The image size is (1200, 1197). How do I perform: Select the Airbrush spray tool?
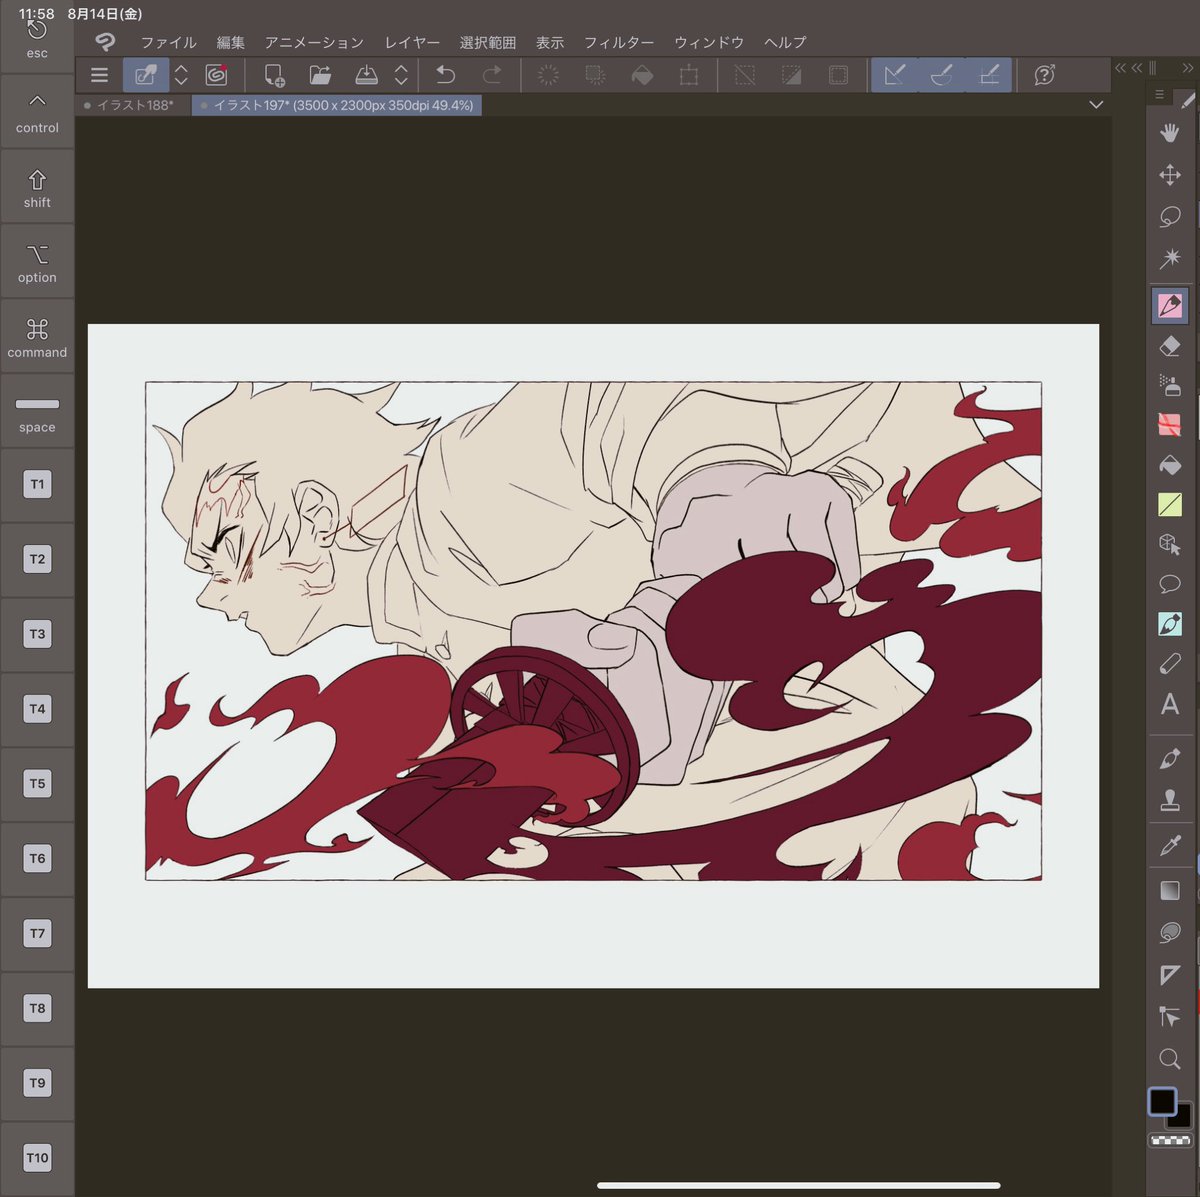(1170, 384)
